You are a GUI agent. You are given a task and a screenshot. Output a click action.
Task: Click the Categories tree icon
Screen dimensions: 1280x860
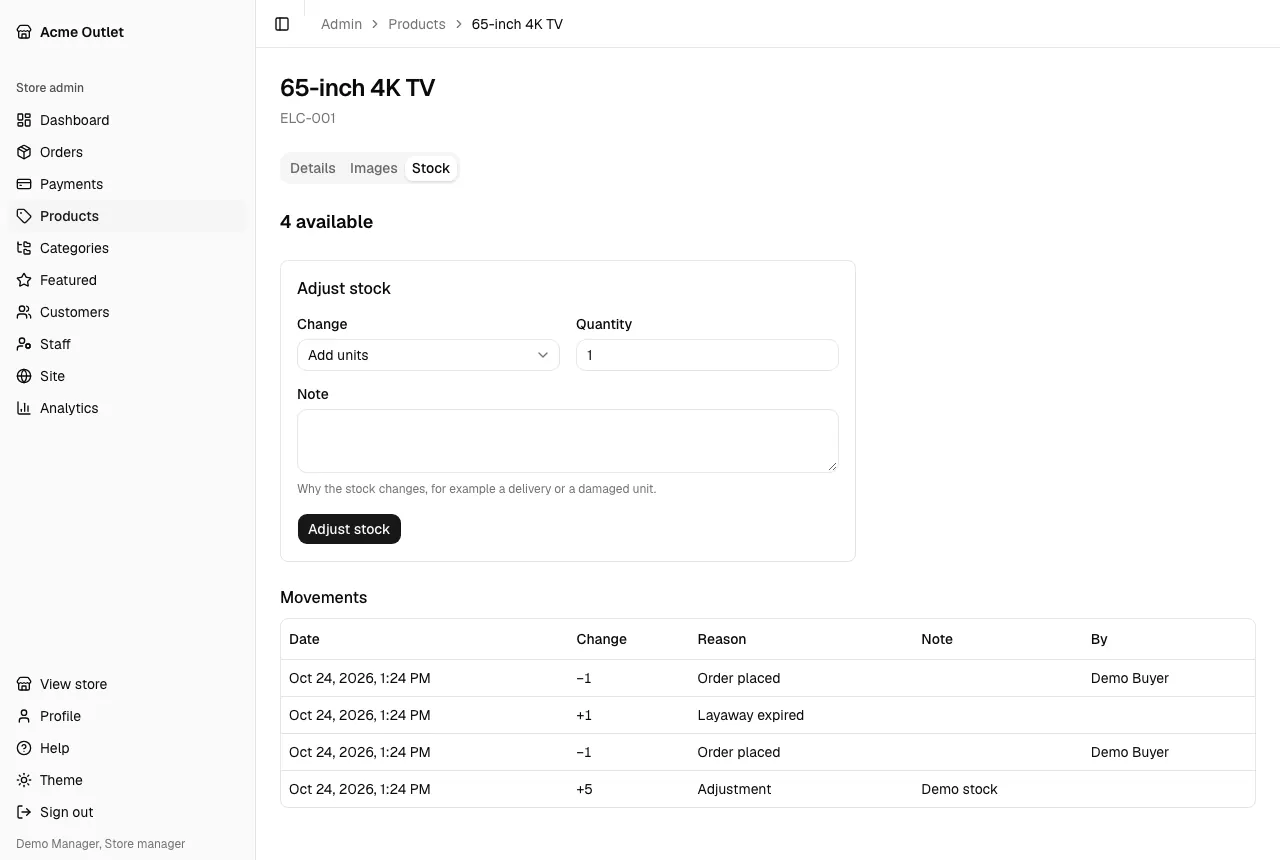24,248
